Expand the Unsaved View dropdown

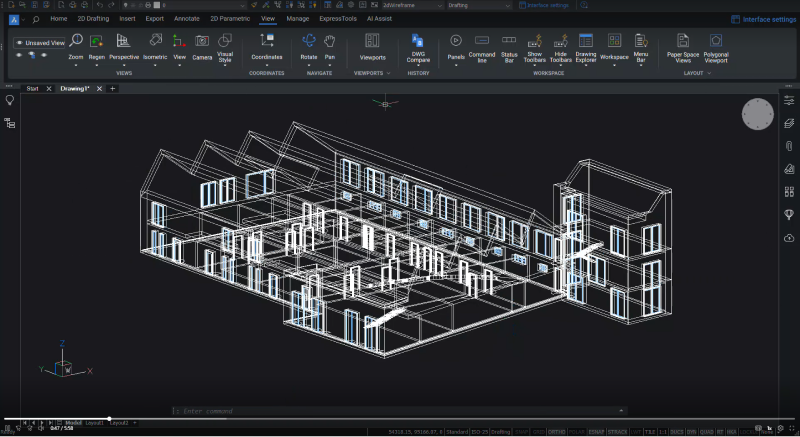(40, 43)
